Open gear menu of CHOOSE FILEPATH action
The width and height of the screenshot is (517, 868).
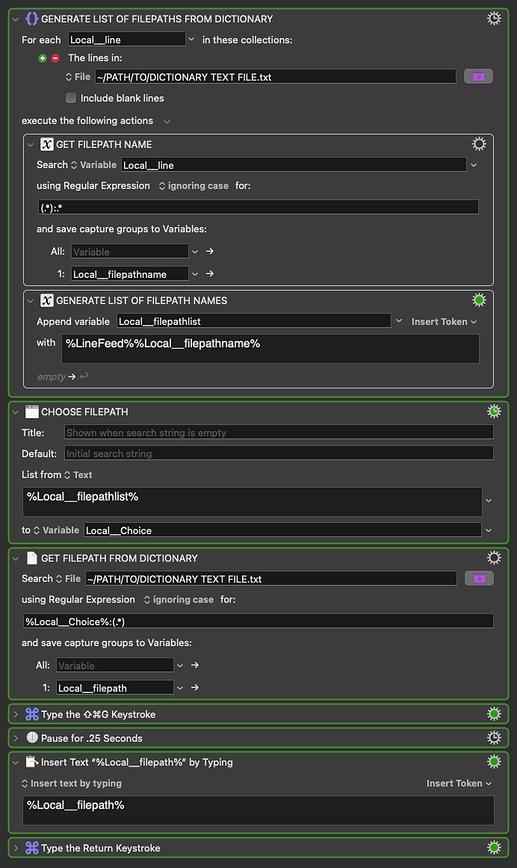494,411
